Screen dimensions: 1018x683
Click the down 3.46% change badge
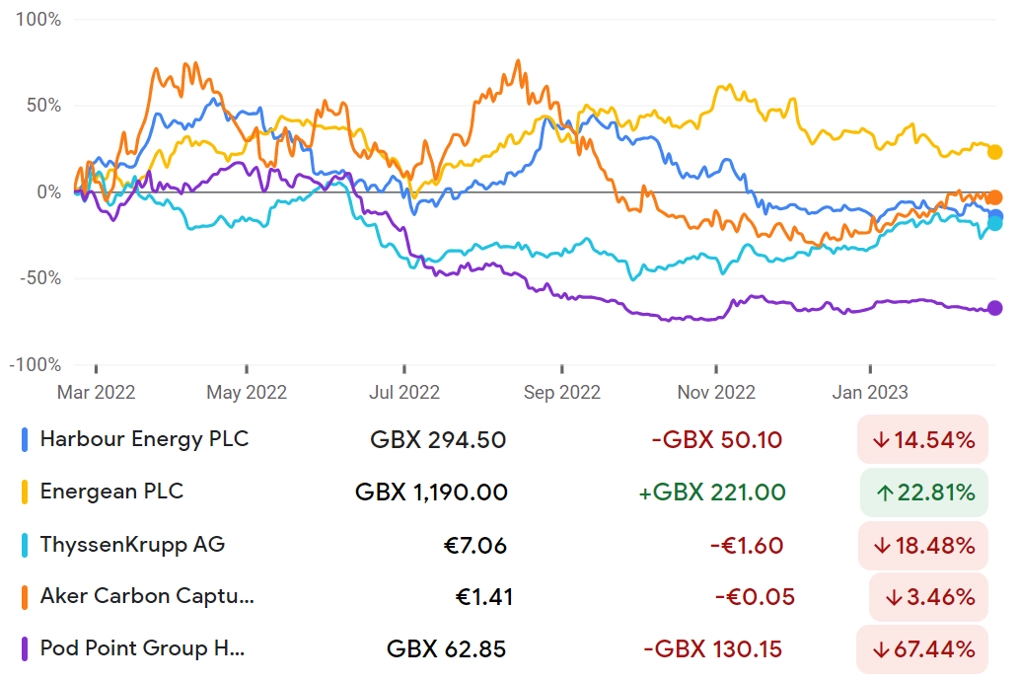928,597
